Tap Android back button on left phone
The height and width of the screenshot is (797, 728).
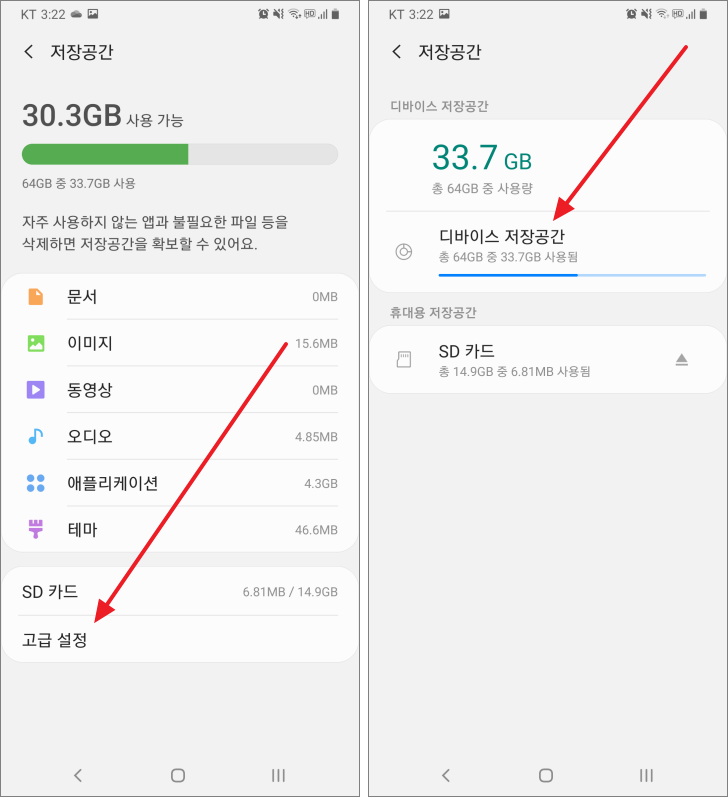coord(78,775)
